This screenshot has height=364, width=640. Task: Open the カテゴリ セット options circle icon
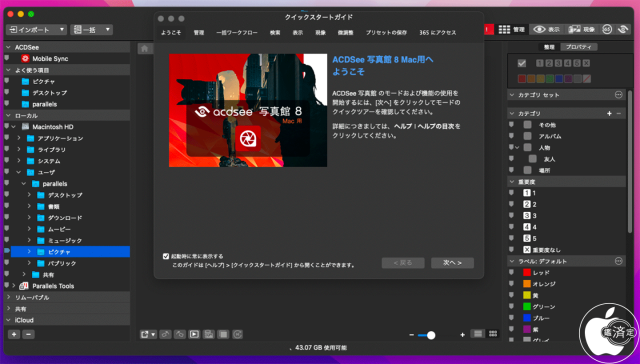tap(618, 95)
